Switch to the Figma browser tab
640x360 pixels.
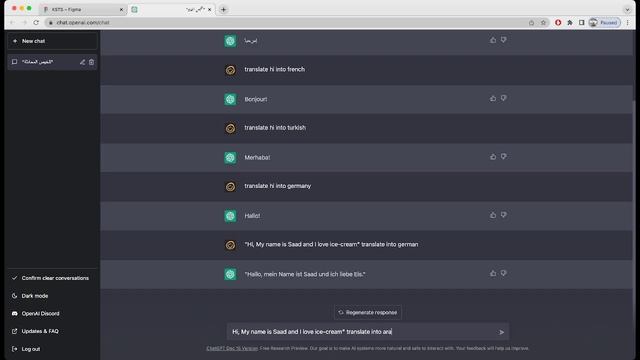[82, 9]
